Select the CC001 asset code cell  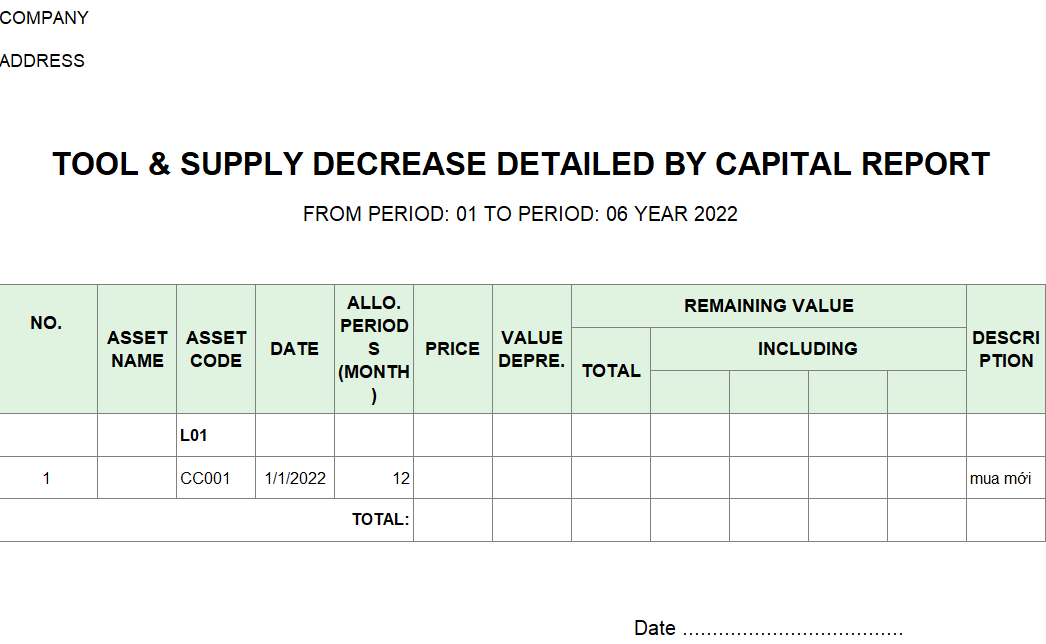205,478
